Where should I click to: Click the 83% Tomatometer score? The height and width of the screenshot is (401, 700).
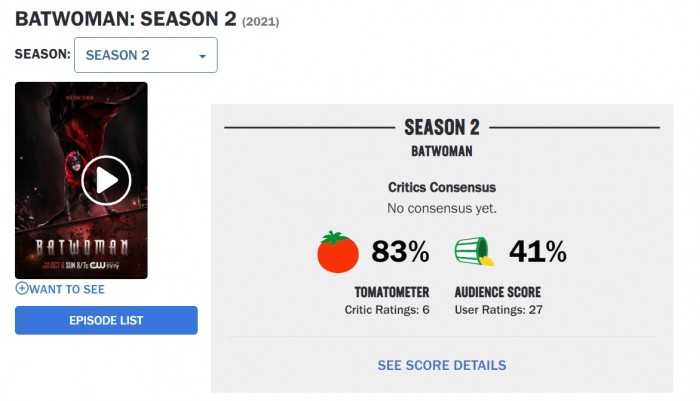click(400, 251)
